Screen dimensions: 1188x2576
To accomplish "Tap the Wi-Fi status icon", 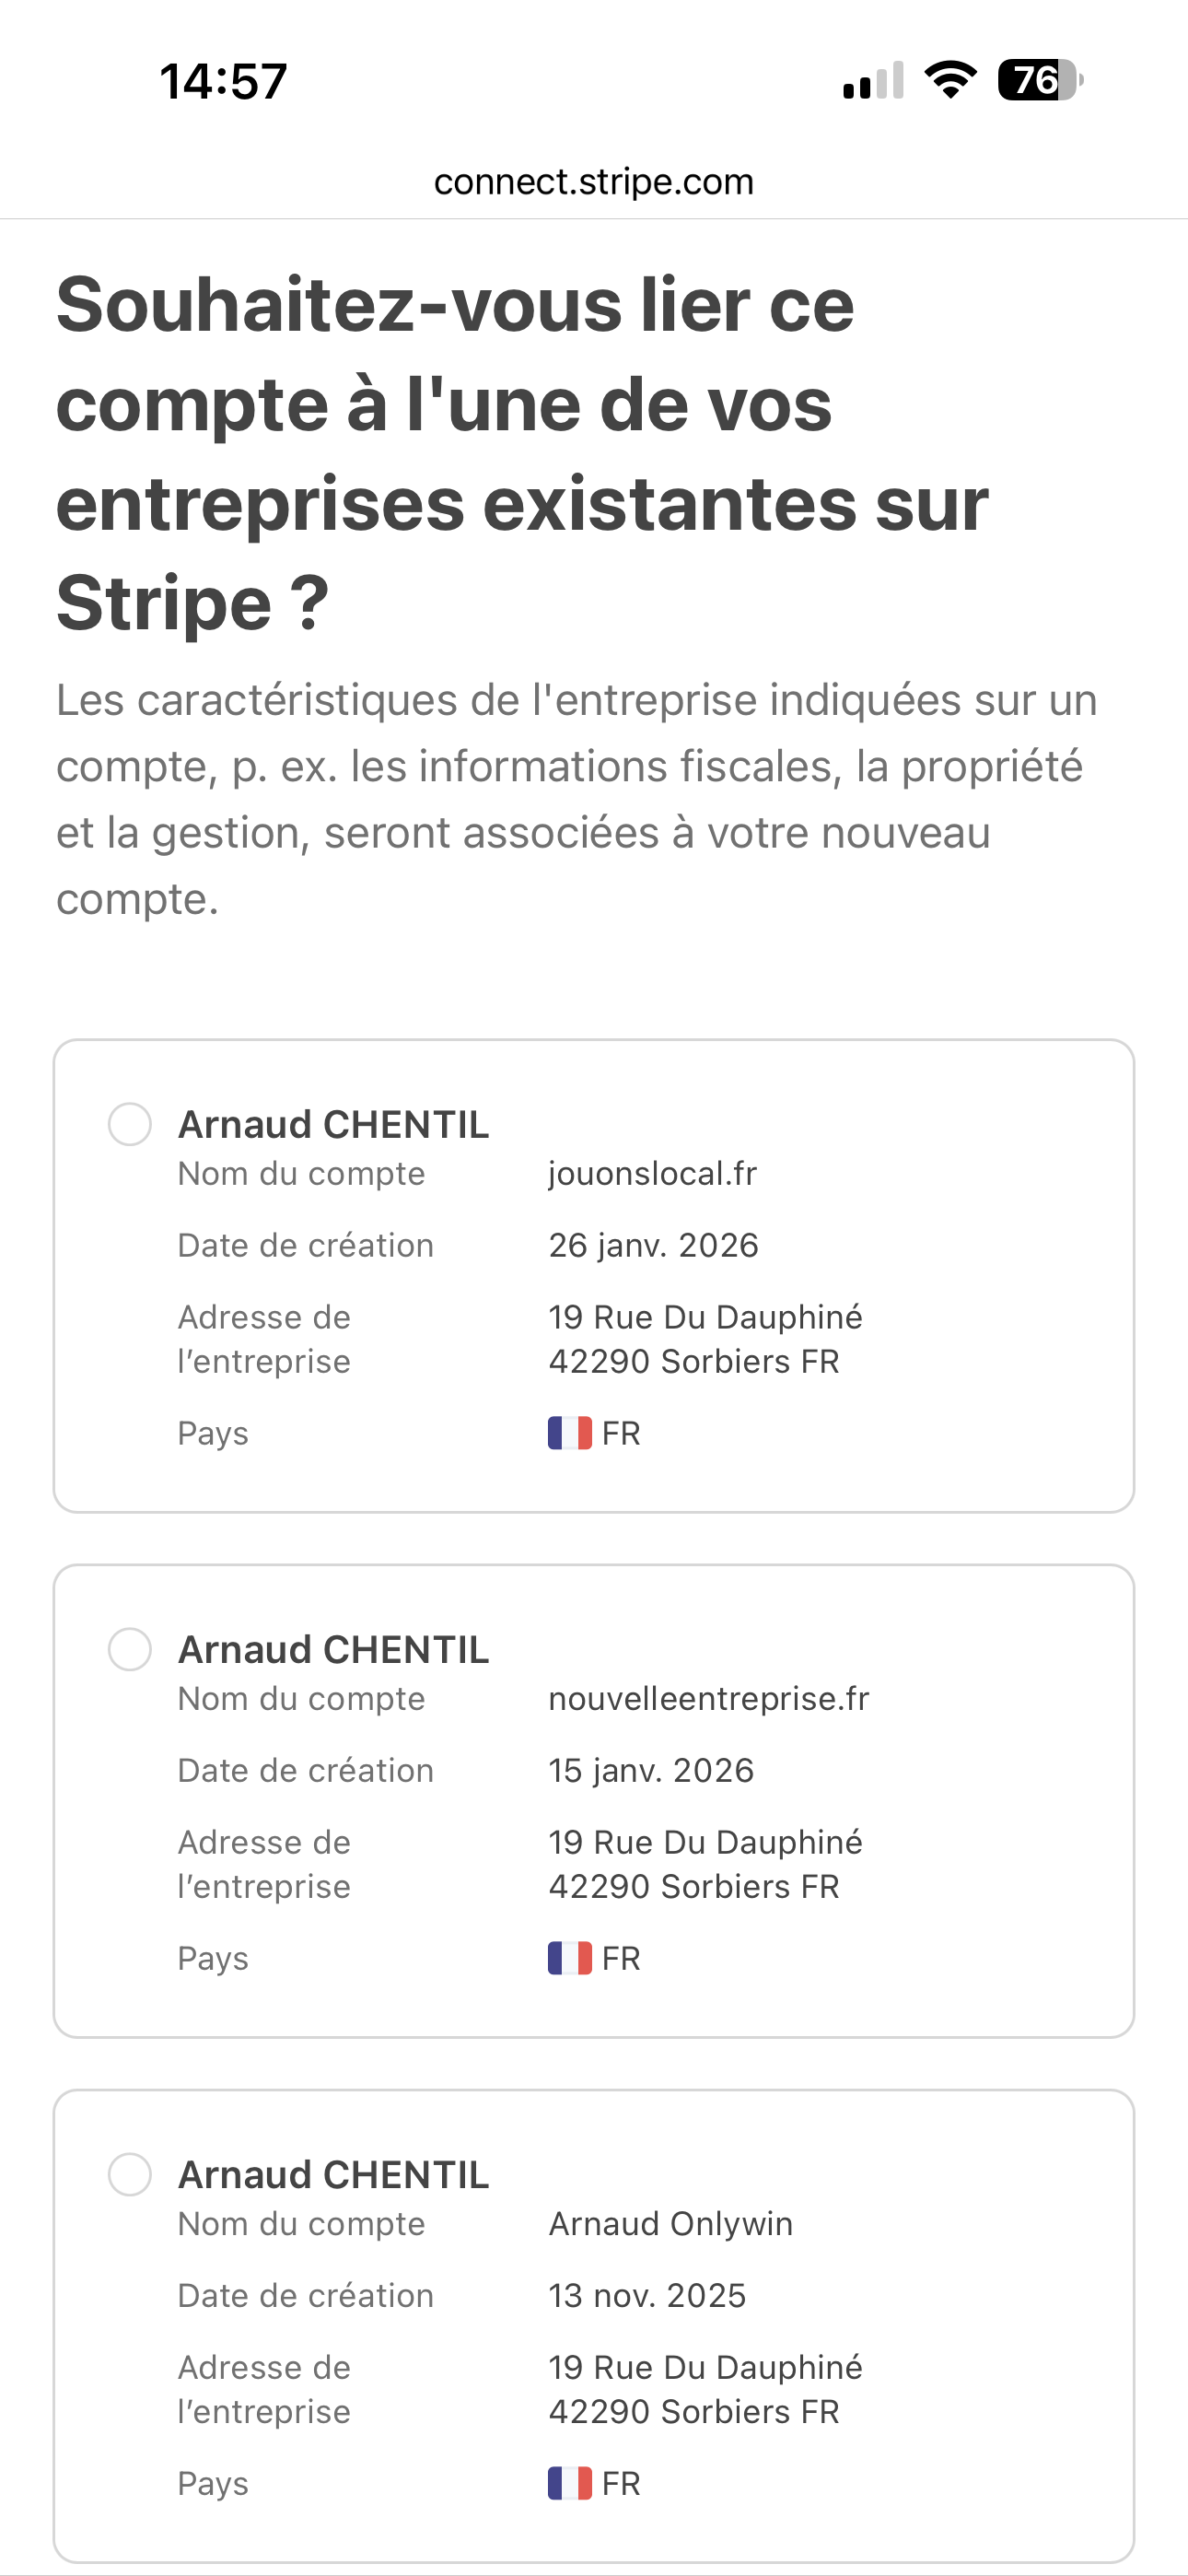I will click(x=950, y=80).
